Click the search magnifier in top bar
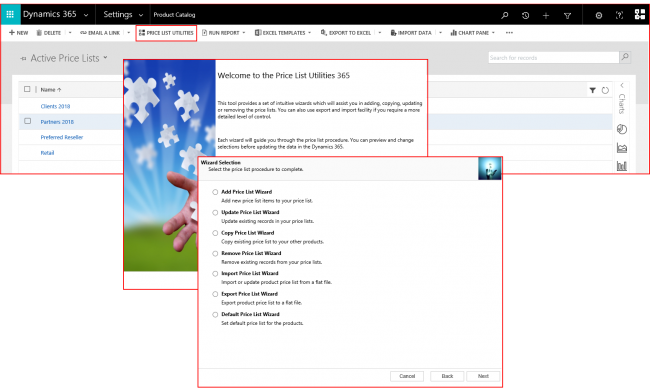Screen dimensions: 650x388 point(504,15)
